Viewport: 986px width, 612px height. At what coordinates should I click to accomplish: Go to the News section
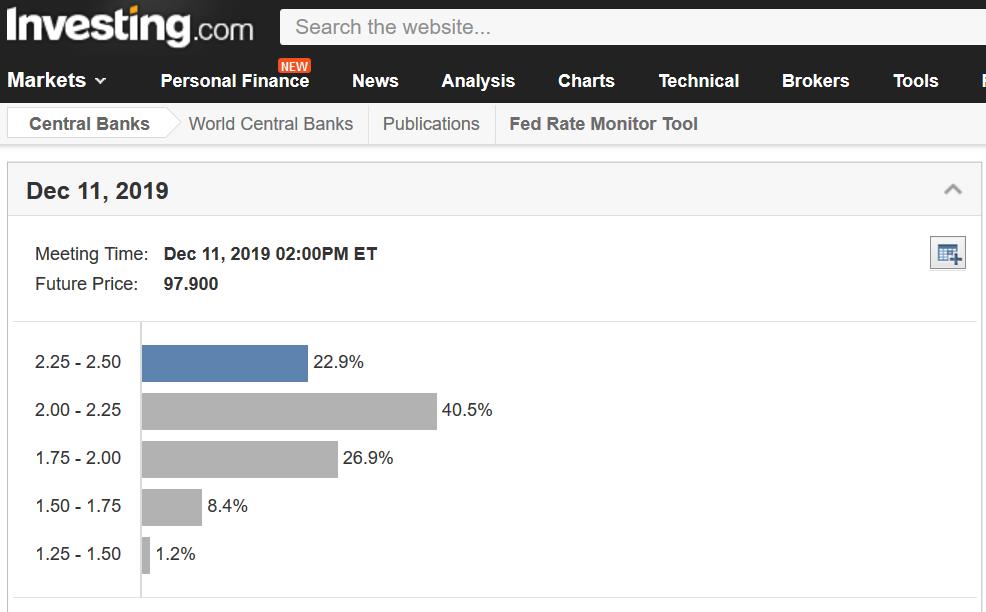pyautogui.click(x=375, y=81)
